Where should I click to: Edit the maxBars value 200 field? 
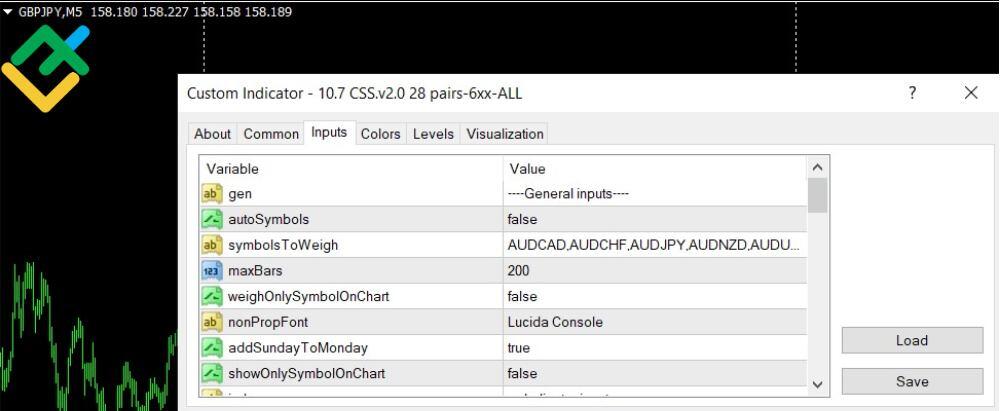tap(655, 271)
